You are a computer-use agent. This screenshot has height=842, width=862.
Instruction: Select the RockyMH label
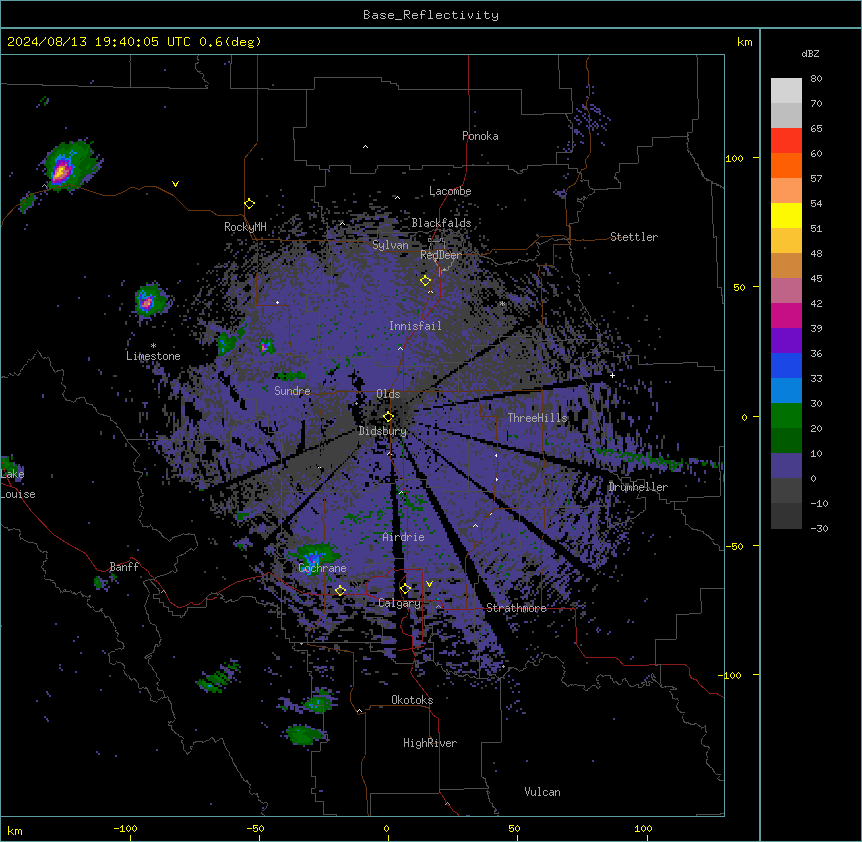pyautogui.click(x=245, y=227)
